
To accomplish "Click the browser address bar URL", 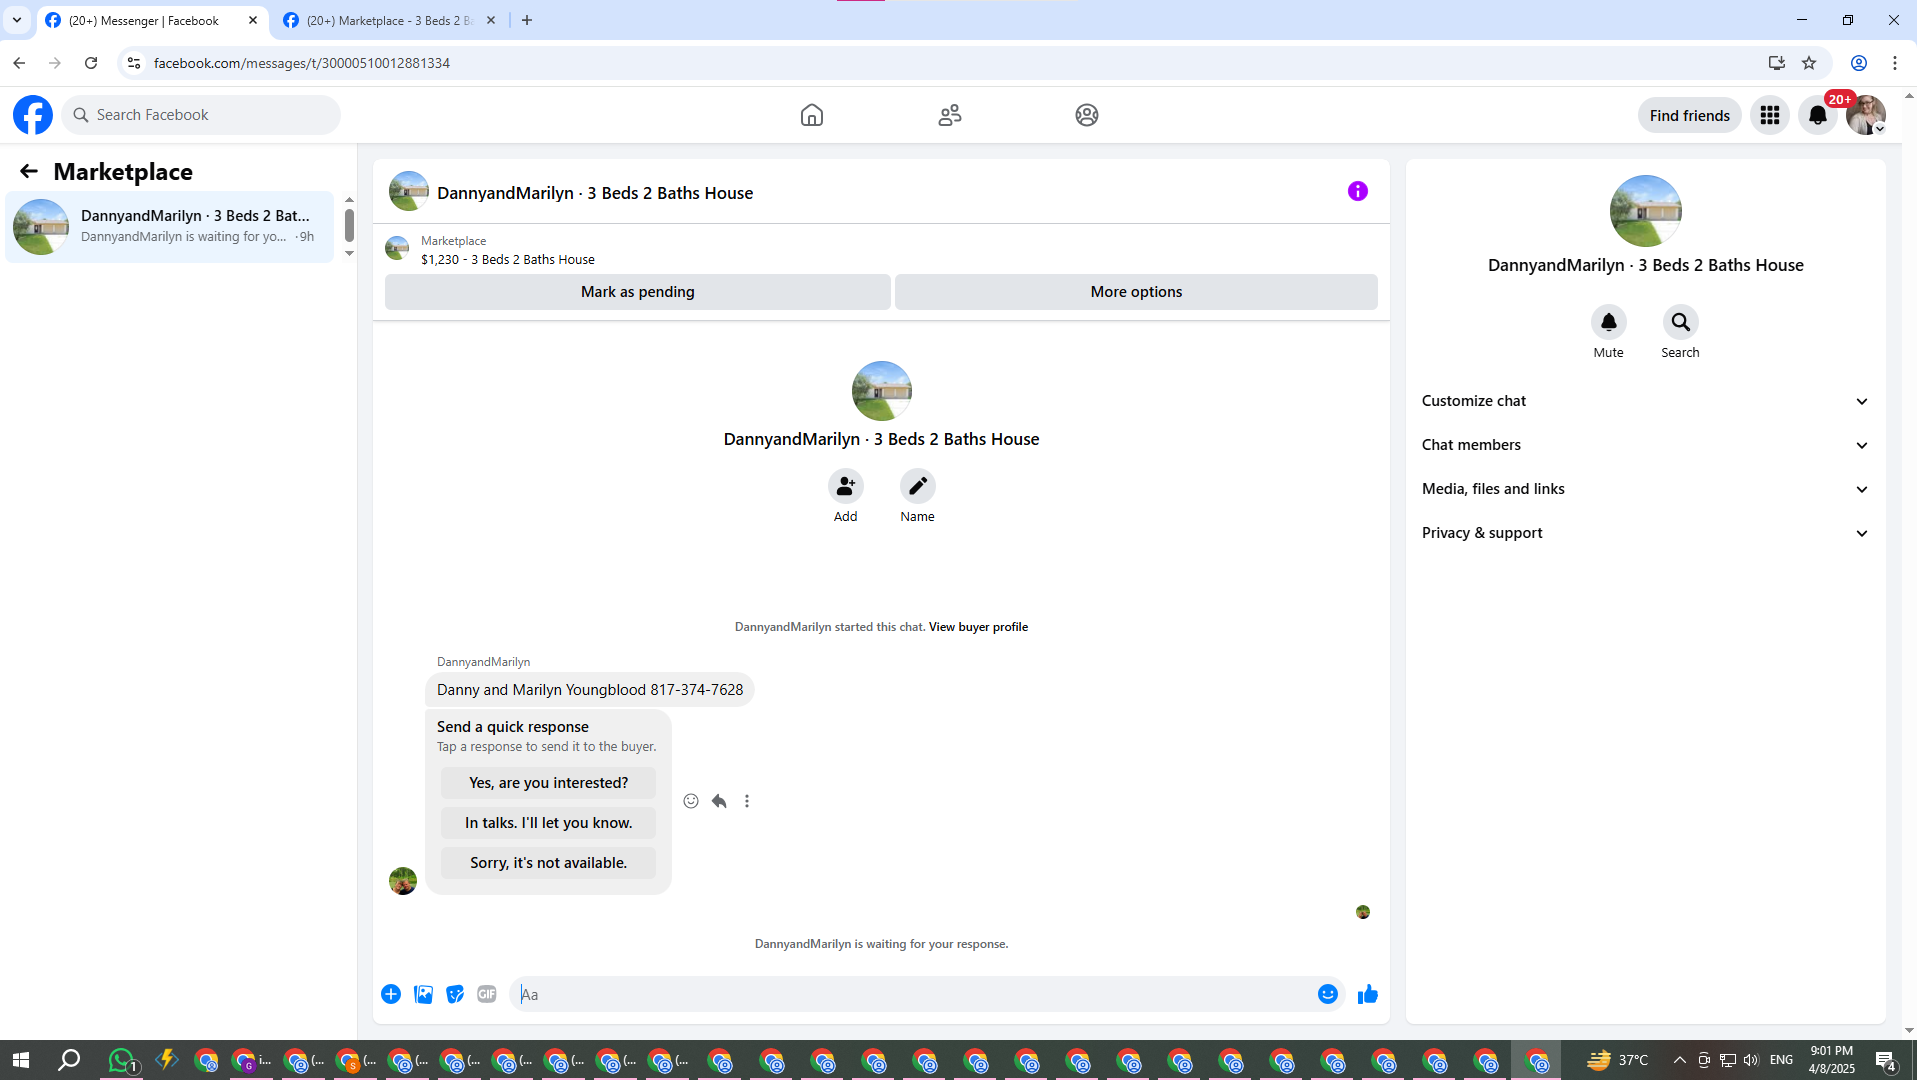I will click(x=301, y=63).
